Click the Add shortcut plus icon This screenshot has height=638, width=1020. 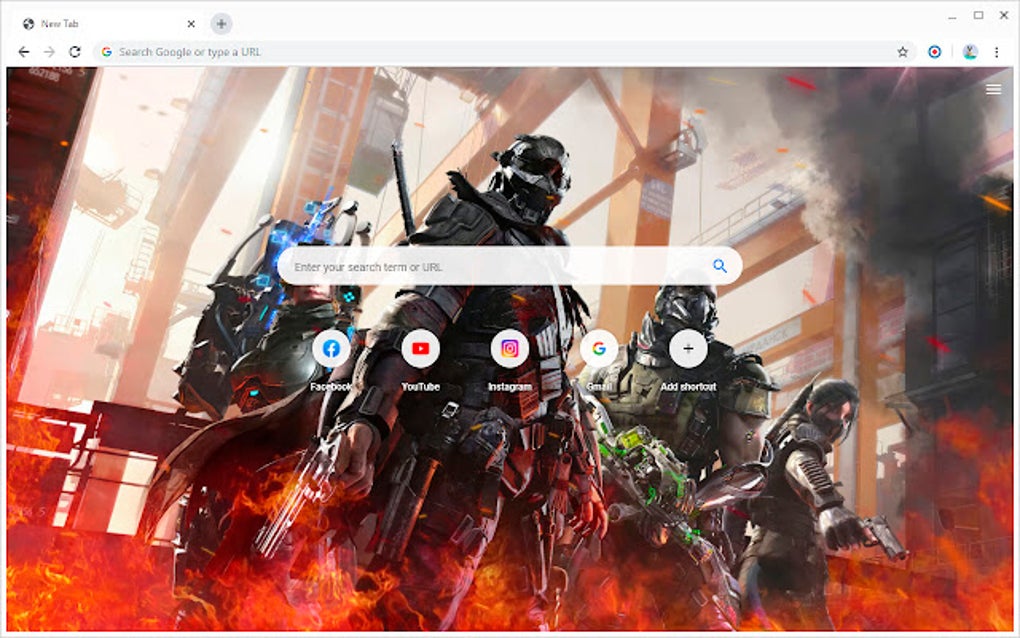687,348
